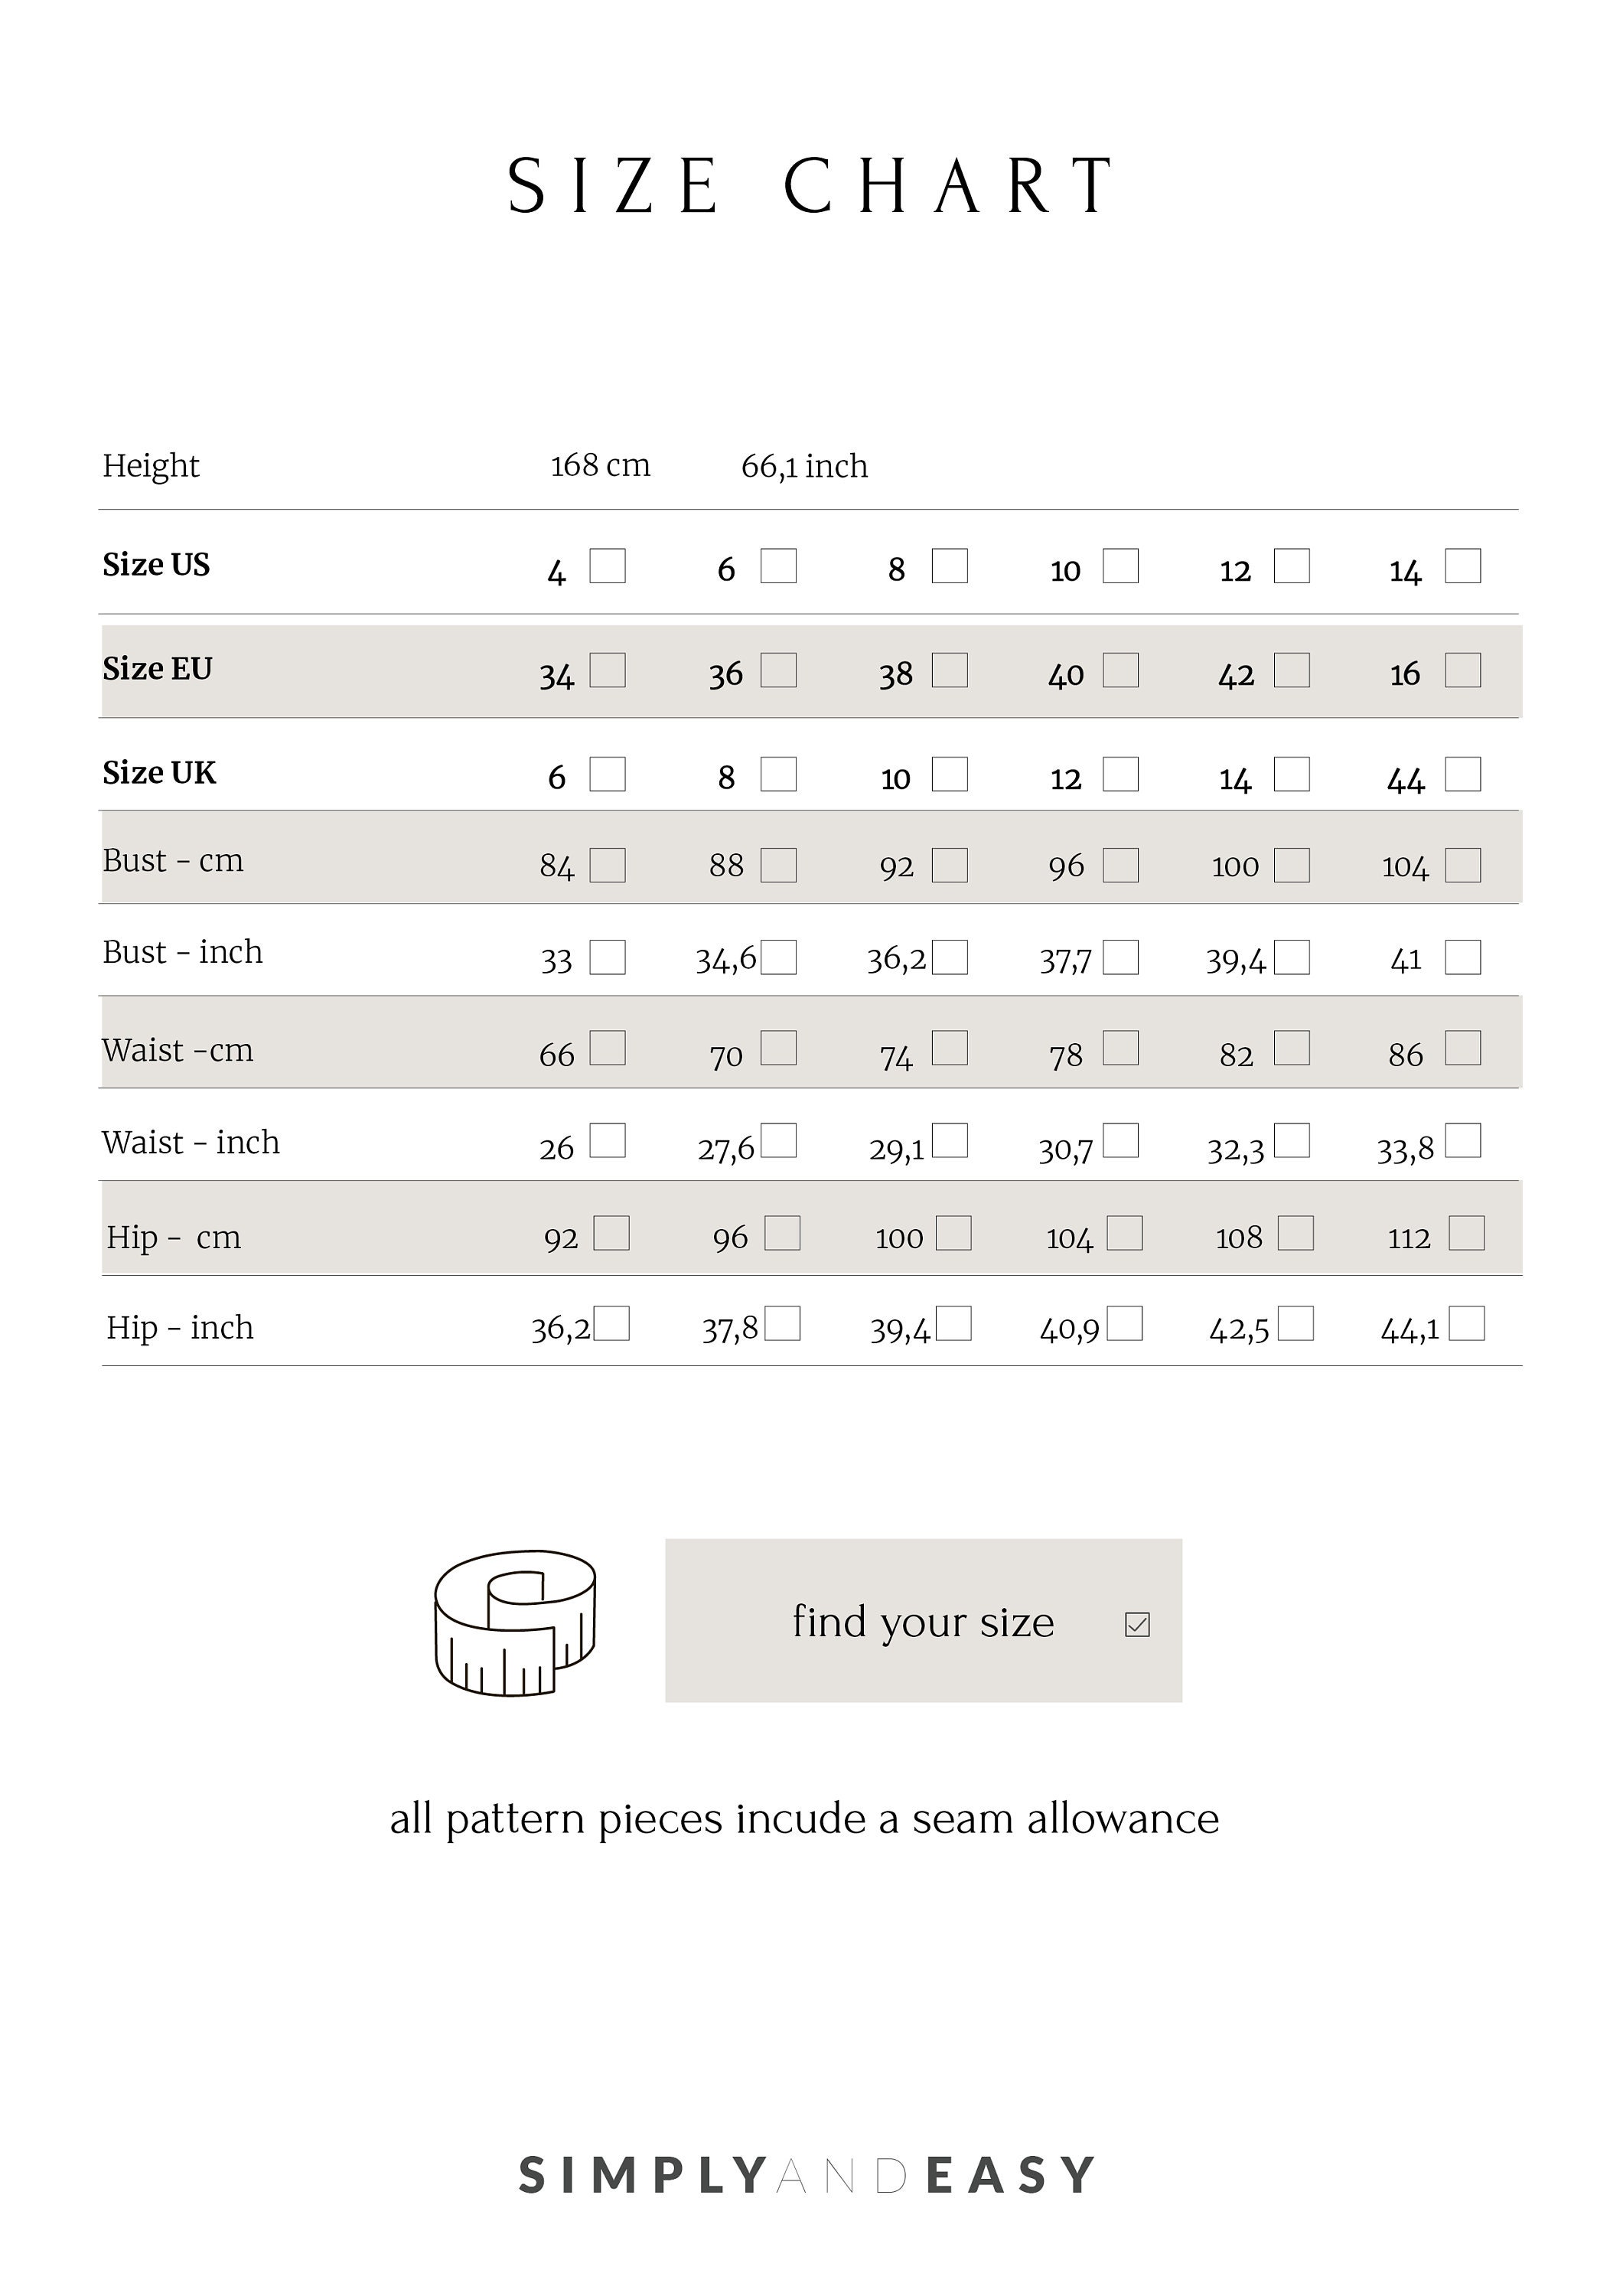The width and height of the screenshot is (1623, 2296).
Task: Tick the Waist 74 cm checkbox
Action: (949, 1047)
